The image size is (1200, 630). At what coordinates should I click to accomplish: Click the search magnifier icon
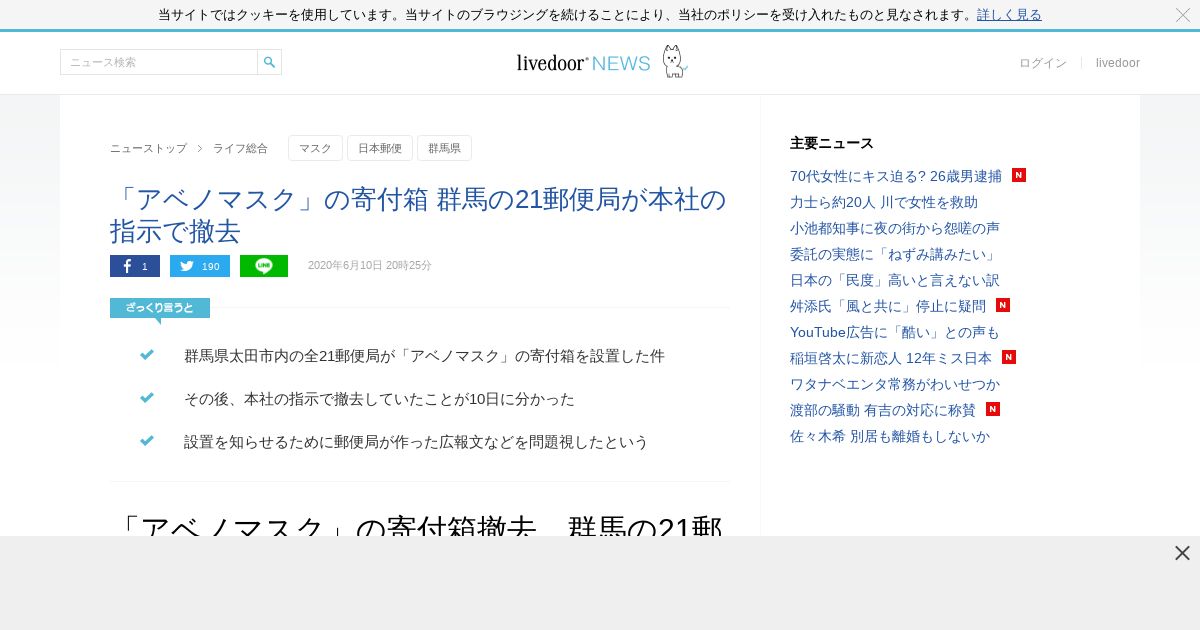[x=269, y=62]
